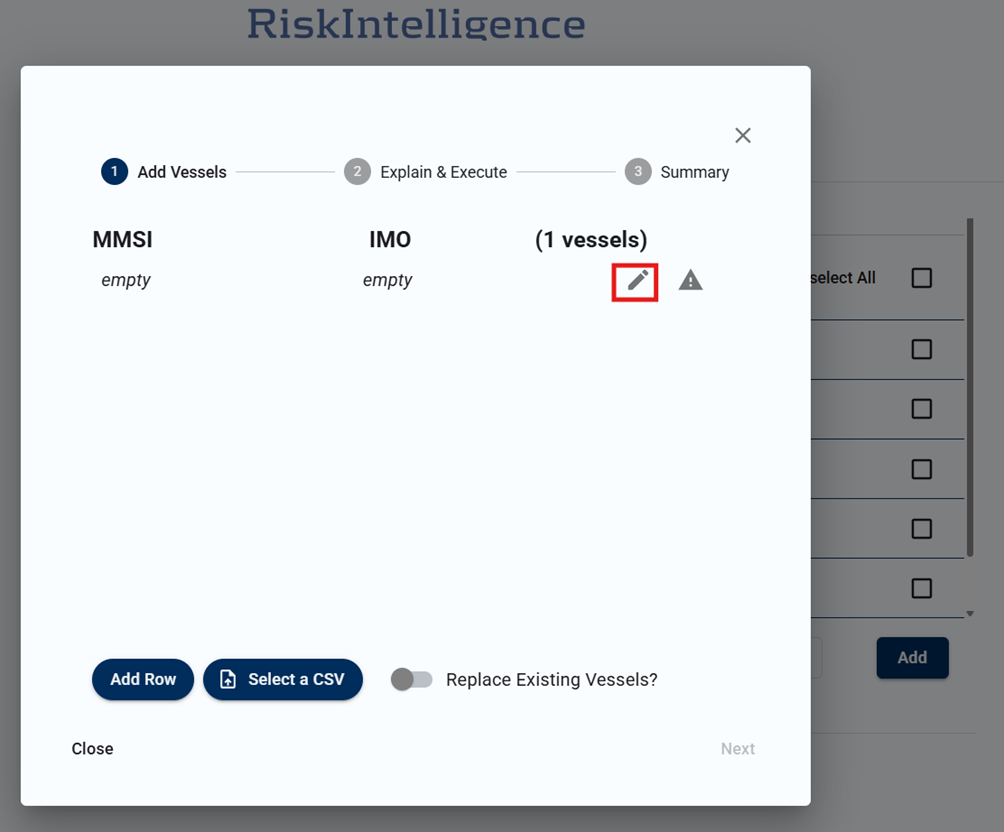Click the empty IMO cell
The height and width of the screenshot is (832, 1004).
388,281
